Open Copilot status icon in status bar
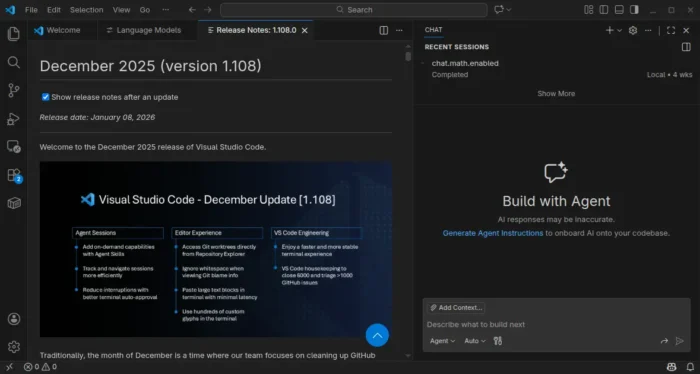Viewport: 700px width, 374px height. [671, 367]
